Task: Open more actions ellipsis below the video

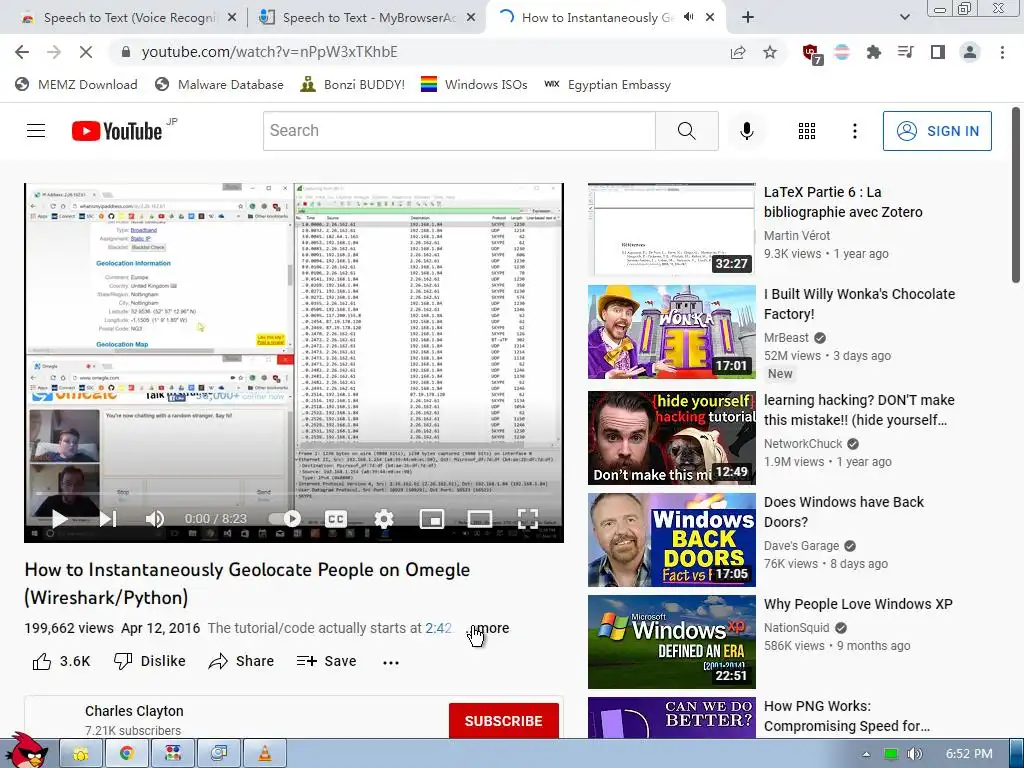Action: (391, 662)
